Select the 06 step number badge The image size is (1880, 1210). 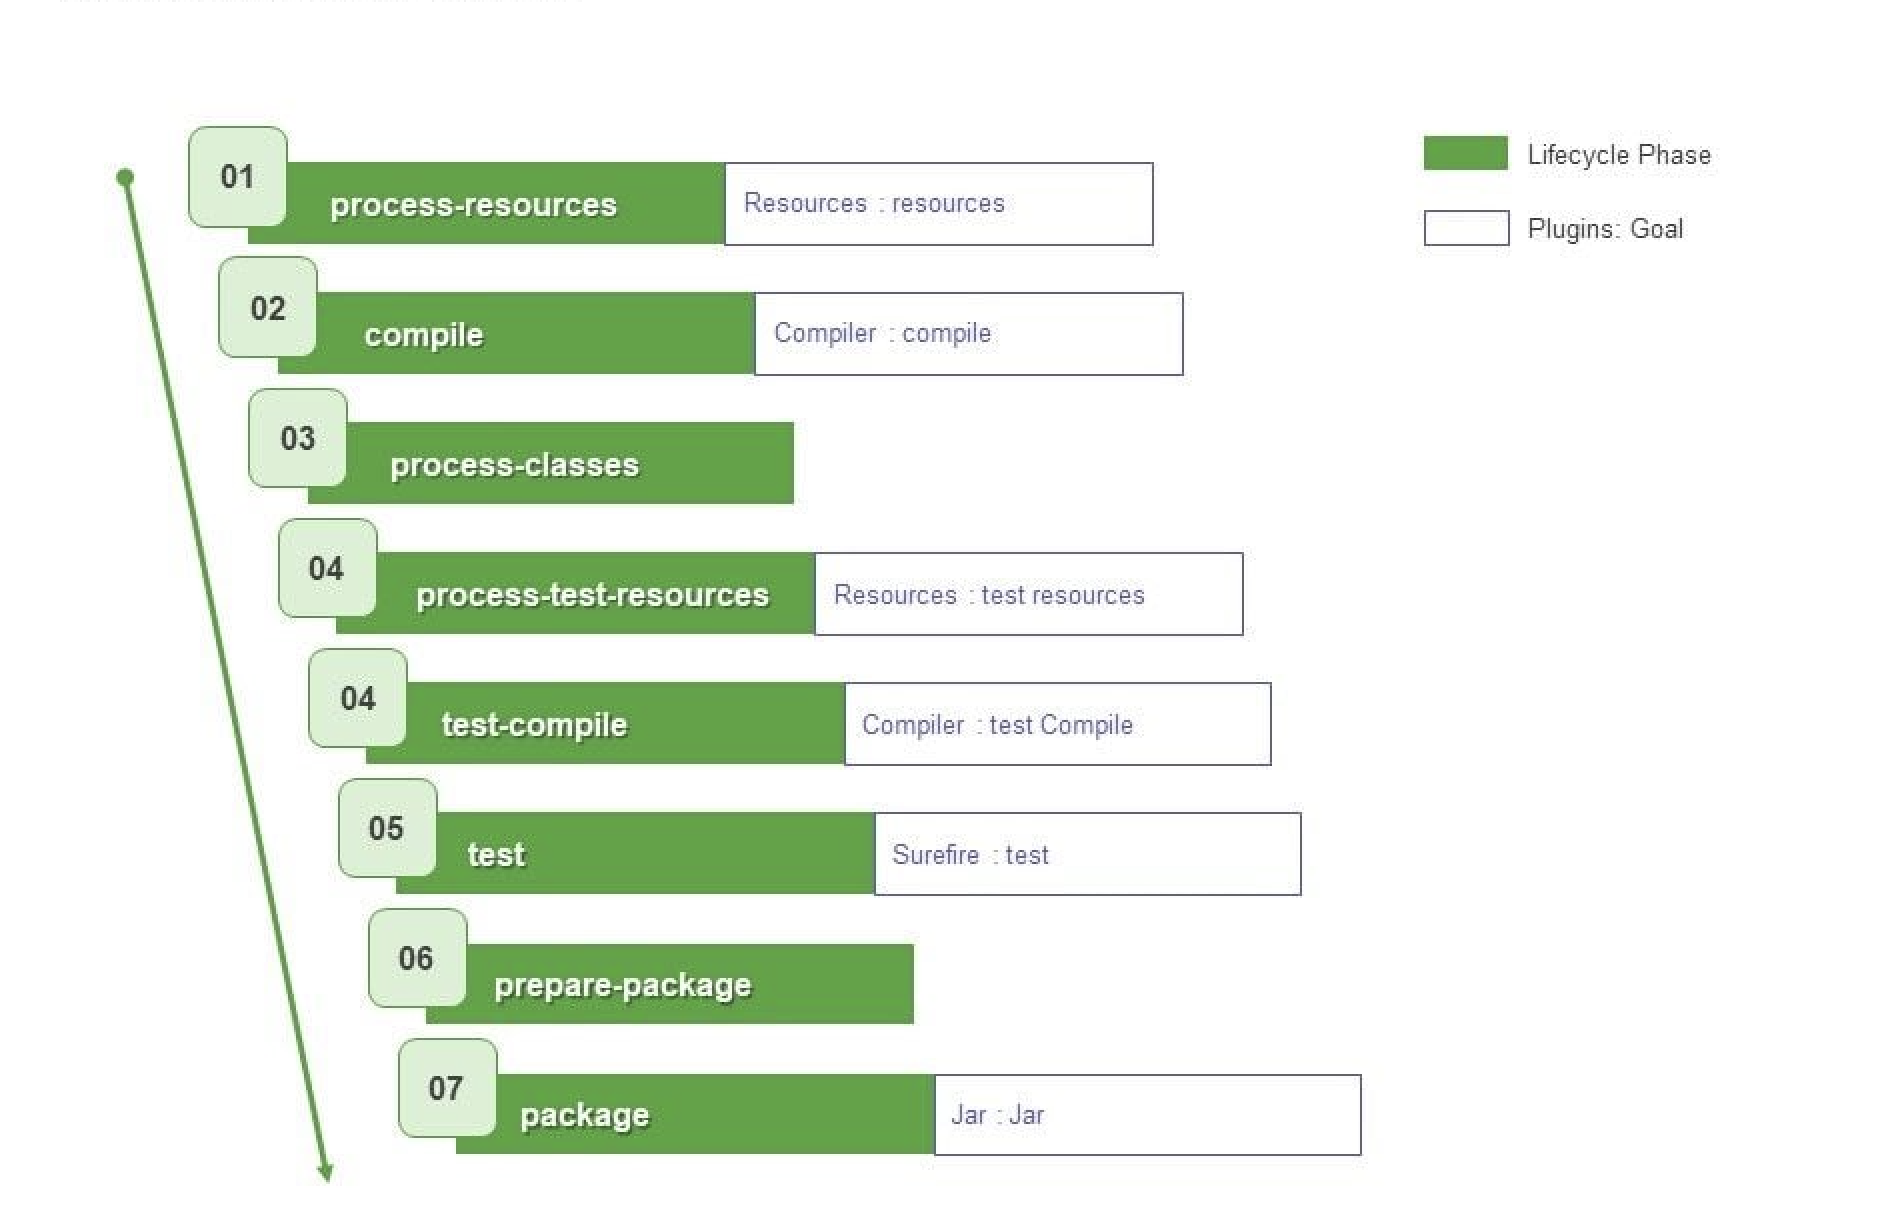tap(418, 958)
